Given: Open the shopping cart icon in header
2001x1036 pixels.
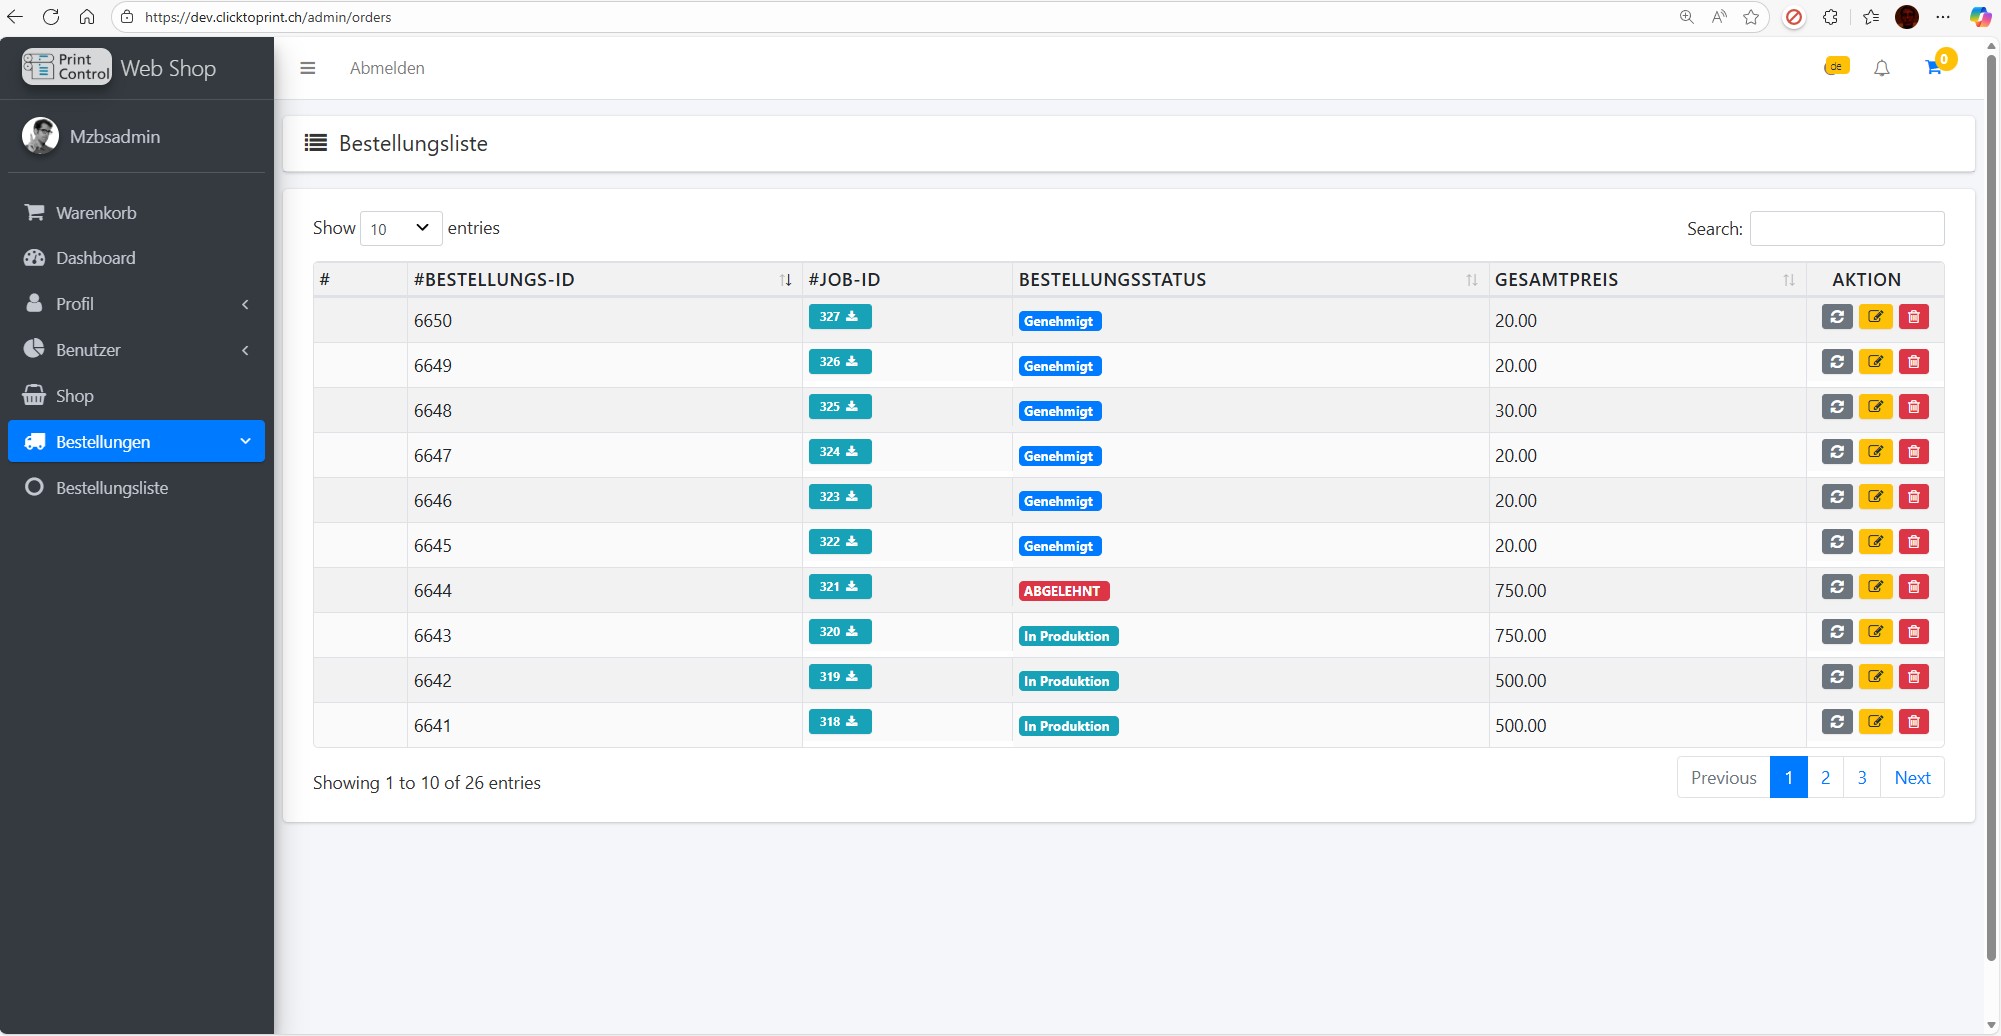Looking at the screenshot, I should click(1933, 67).
